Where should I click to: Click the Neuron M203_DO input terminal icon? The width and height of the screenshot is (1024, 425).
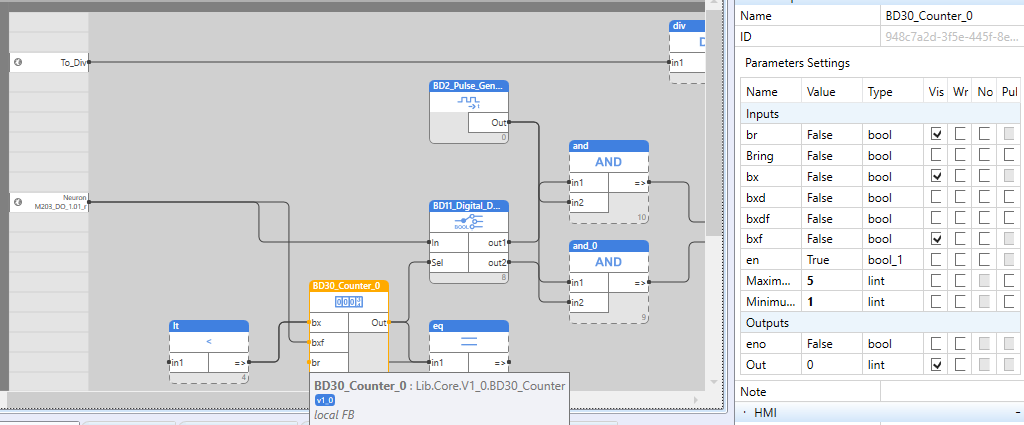pyautogui.click(x=18, y=202)
